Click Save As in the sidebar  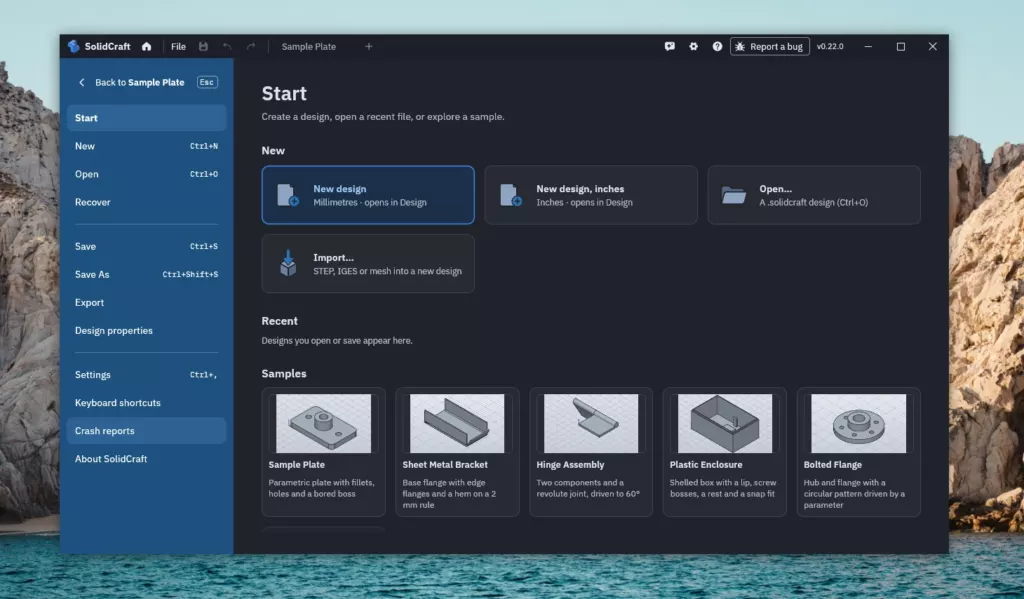point(146,274)
